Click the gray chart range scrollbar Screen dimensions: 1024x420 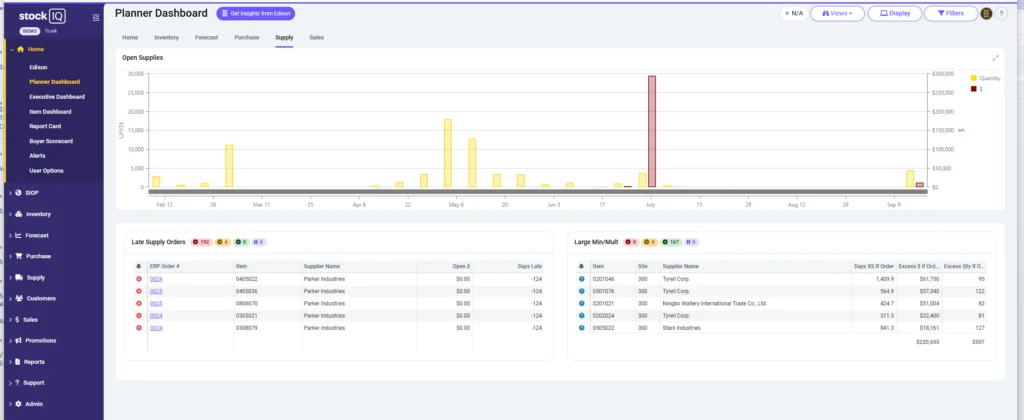point(538,191)
